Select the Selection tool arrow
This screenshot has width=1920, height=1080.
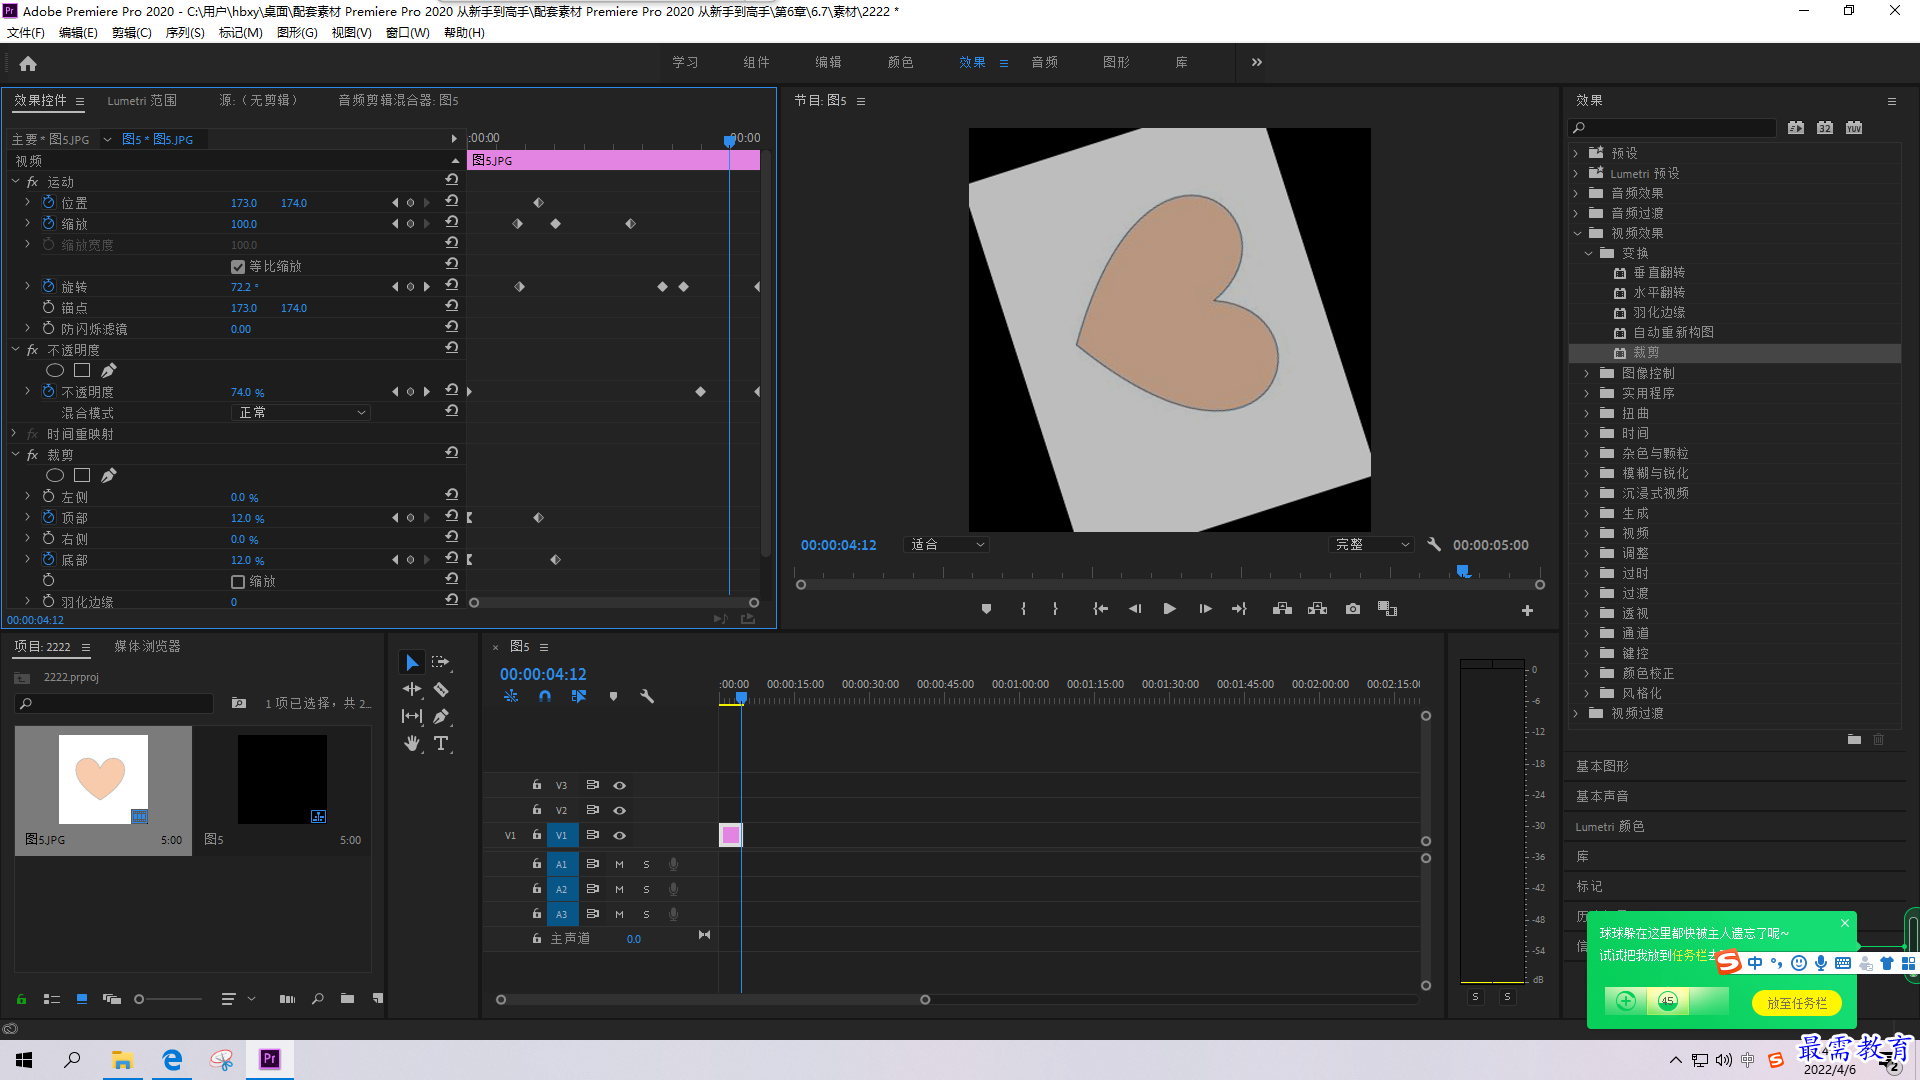tap(411, 663)
